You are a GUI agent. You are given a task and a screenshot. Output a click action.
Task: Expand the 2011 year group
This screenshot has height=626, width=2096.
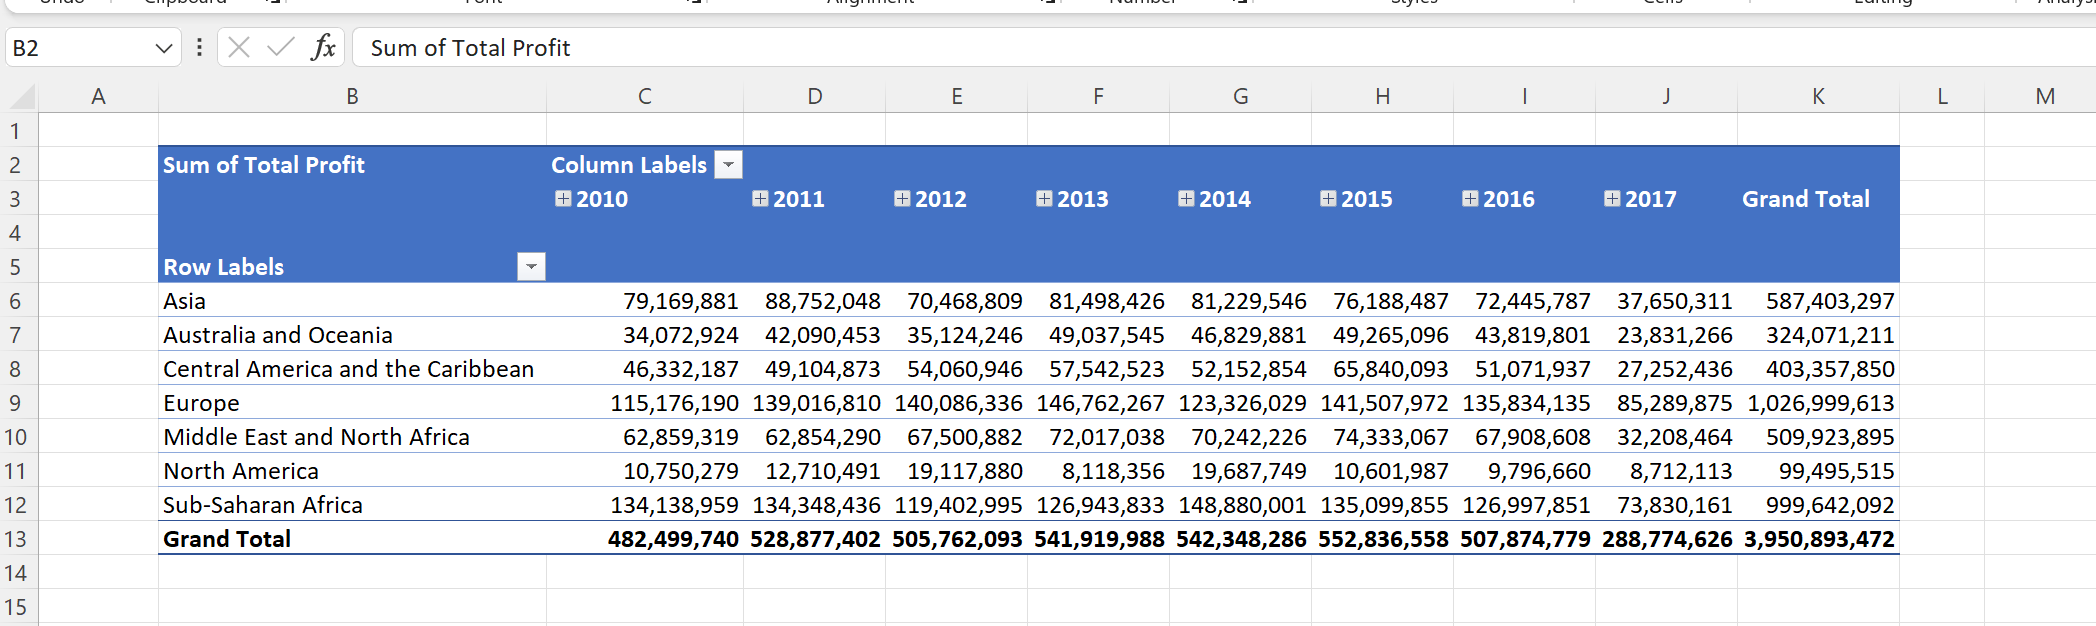(760, 199)
